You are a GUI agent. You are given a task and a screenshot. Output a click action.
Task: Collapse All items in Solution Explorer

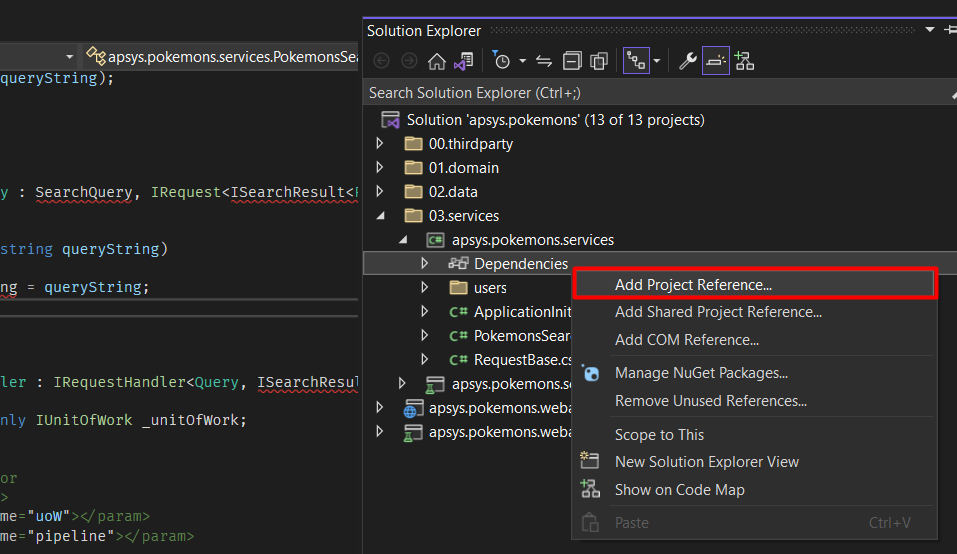point(572,61)
